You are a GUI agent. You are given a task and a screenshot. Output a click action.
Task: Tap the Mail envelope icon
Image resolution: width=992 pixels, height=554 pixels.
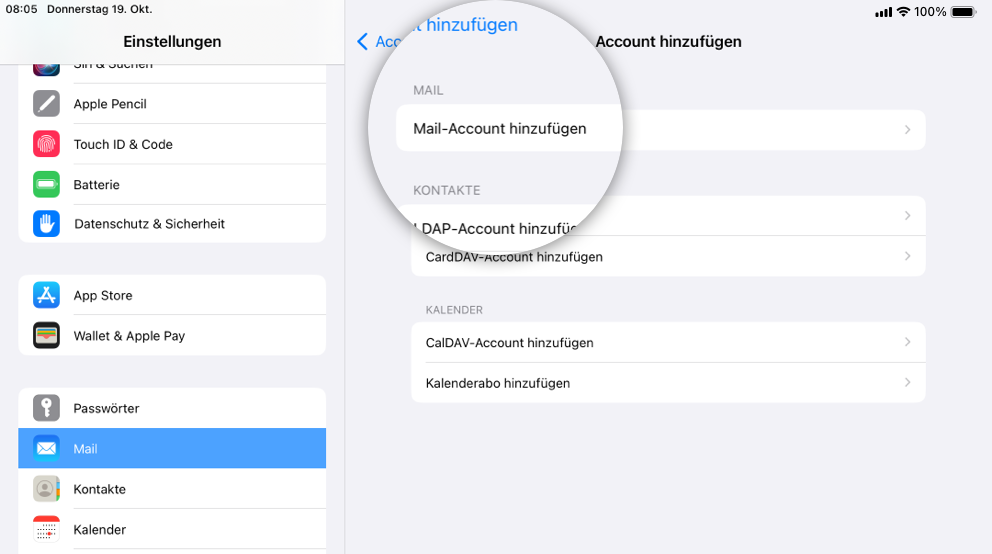46,448
